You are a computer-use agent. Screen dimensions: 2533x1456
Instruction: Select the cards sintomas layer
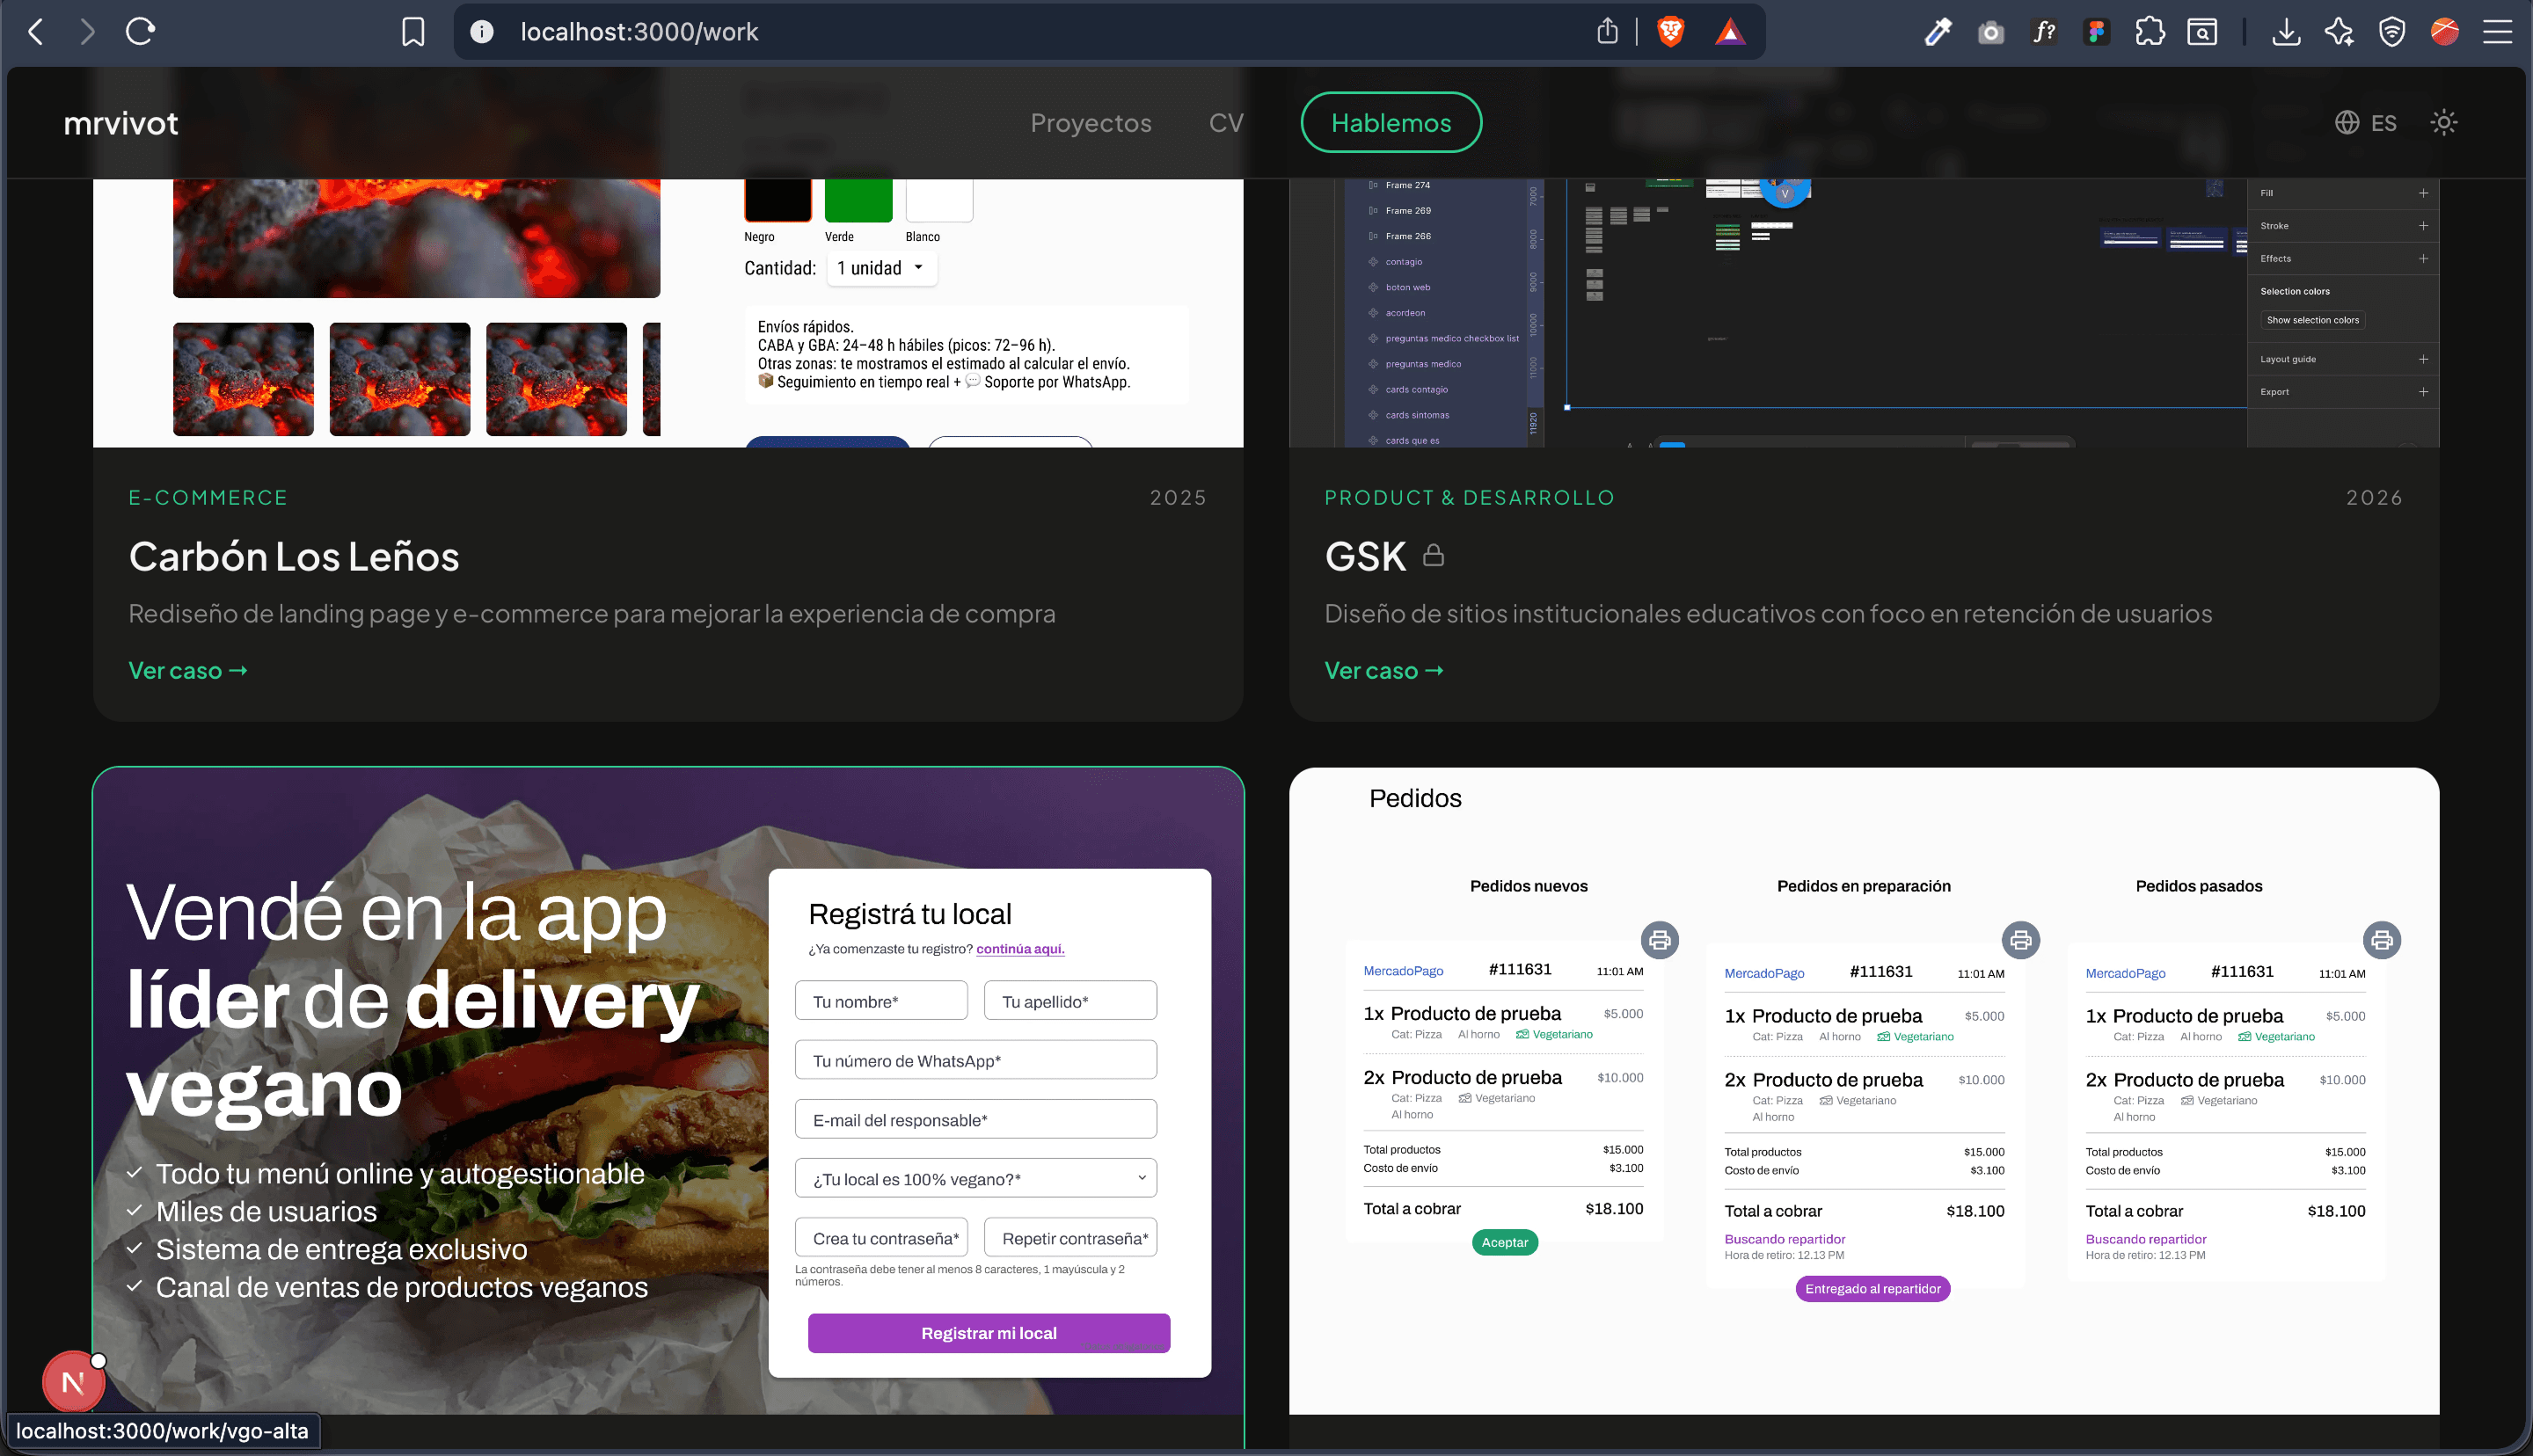[1417, 415]
